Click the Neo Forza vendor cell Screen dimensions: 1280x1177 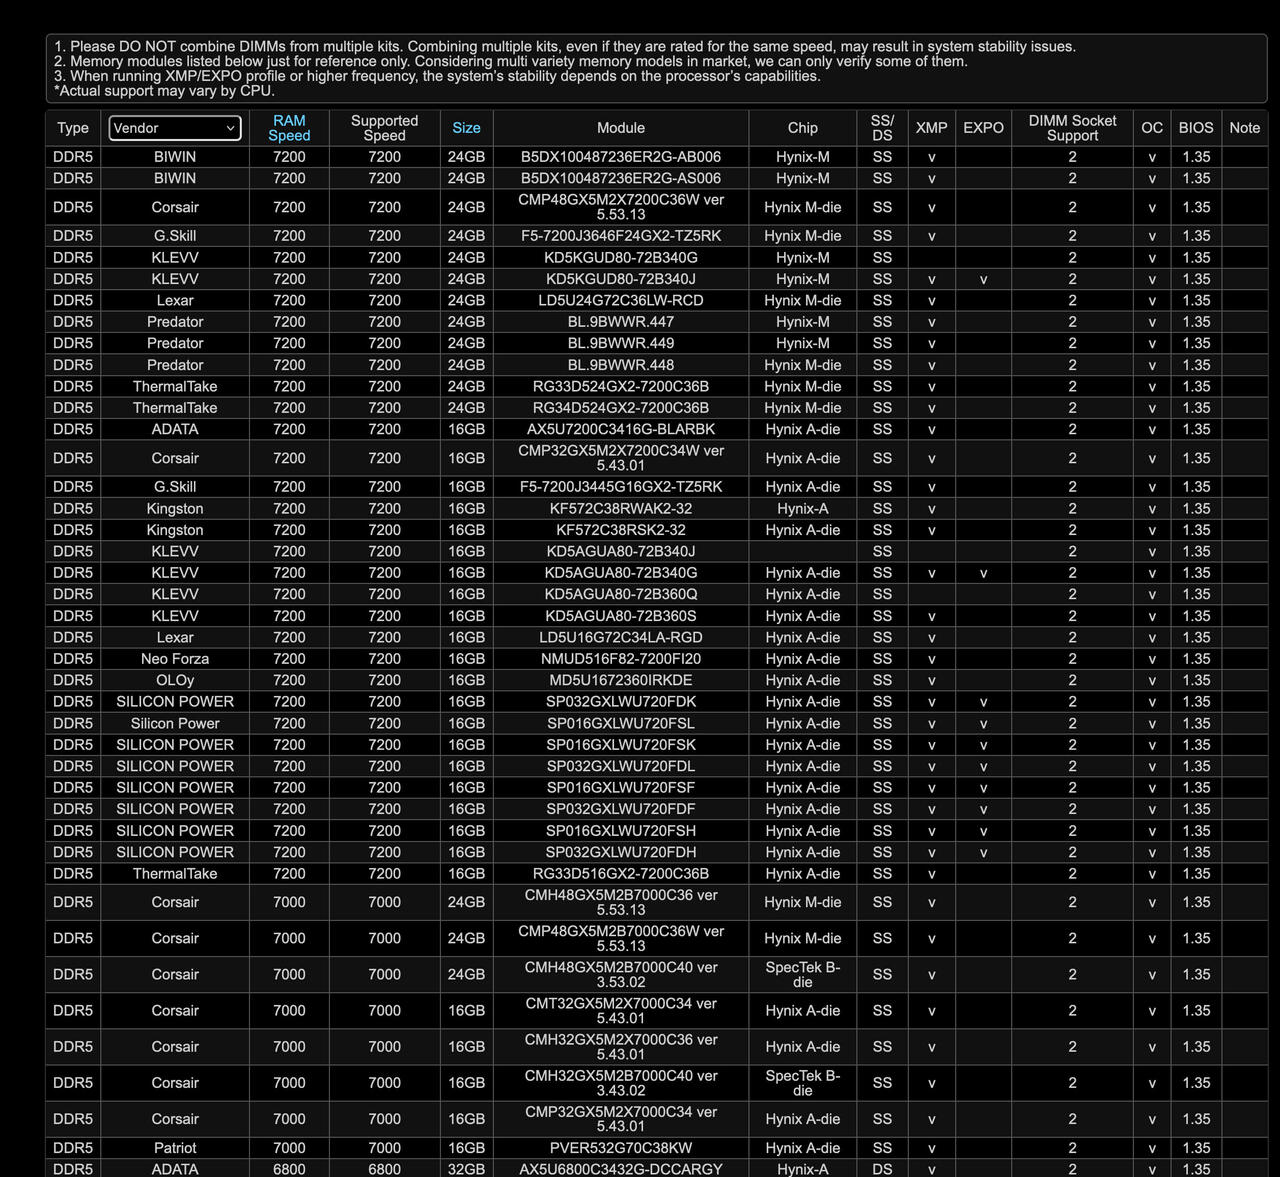coord(175,659)
